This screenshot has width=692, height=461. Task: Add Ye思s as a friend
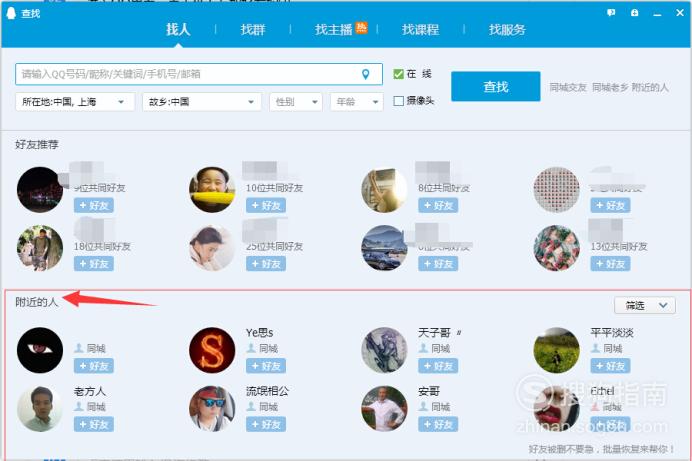coord(266,366)
